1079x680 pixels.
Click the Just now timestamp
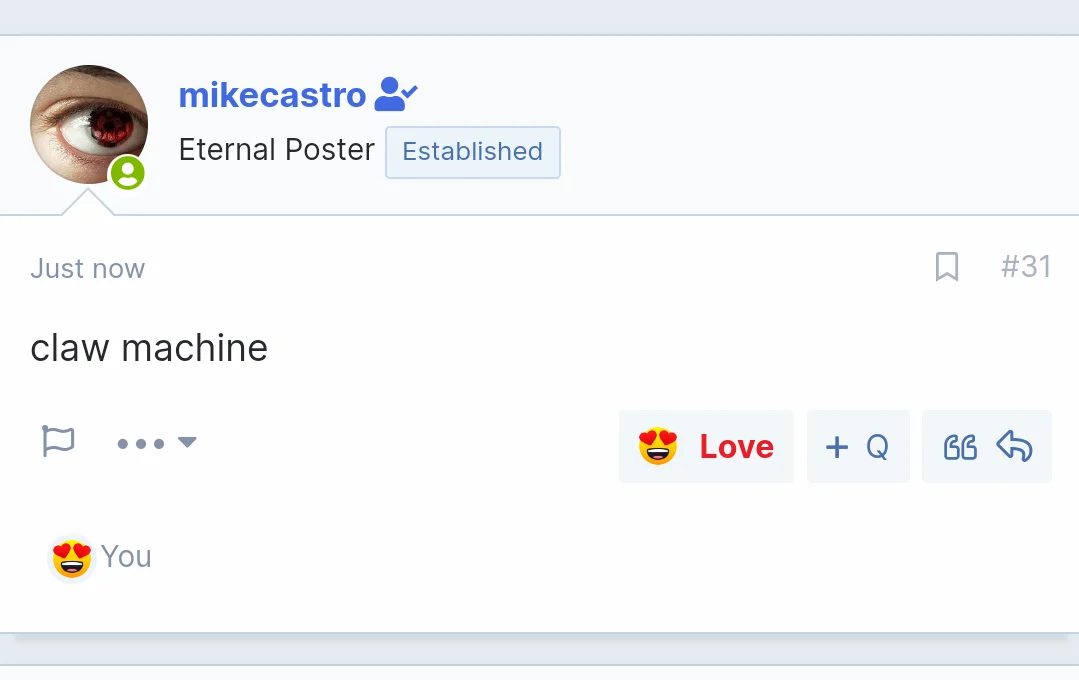pos(87,268)
